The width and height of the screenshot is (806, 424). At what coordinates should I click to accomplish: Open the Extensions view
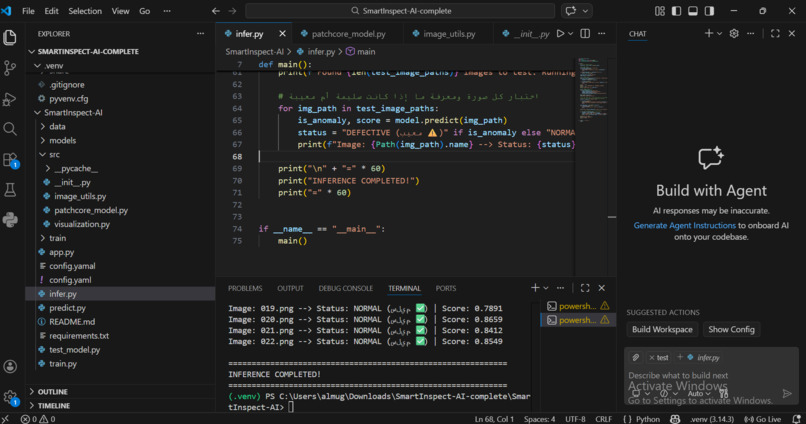coord(10,160)
